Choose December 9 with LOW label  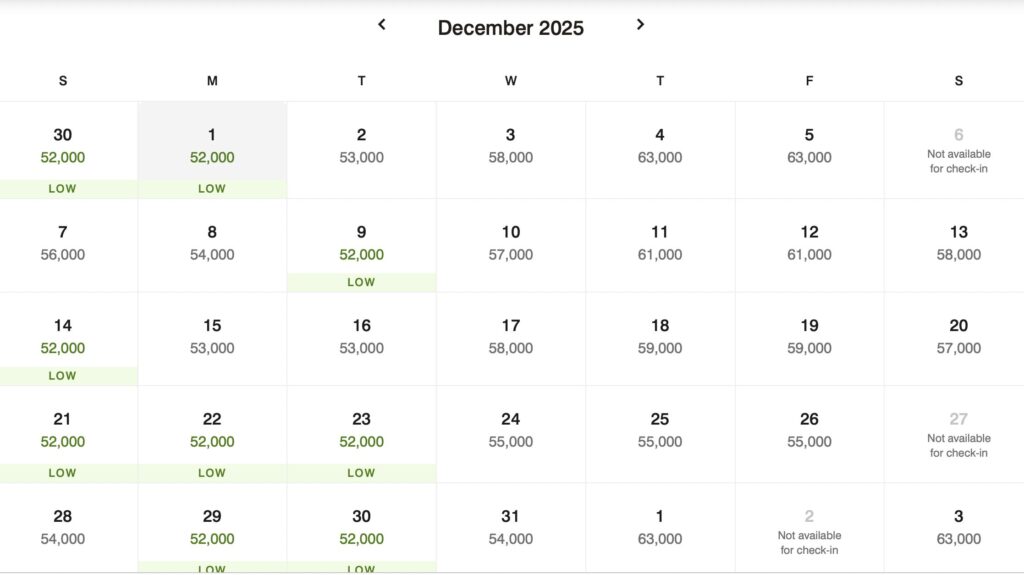coord(361,246)
